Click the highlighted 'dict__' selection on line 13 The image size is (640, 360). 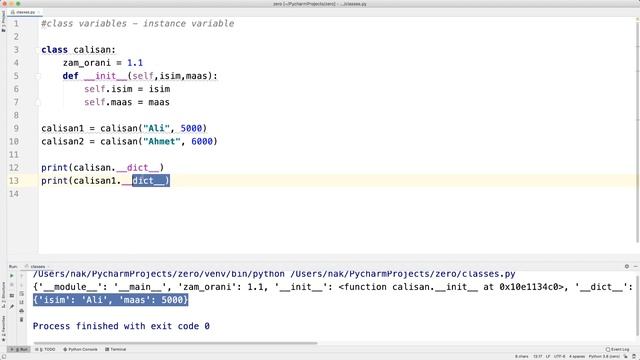pos(151,180)
